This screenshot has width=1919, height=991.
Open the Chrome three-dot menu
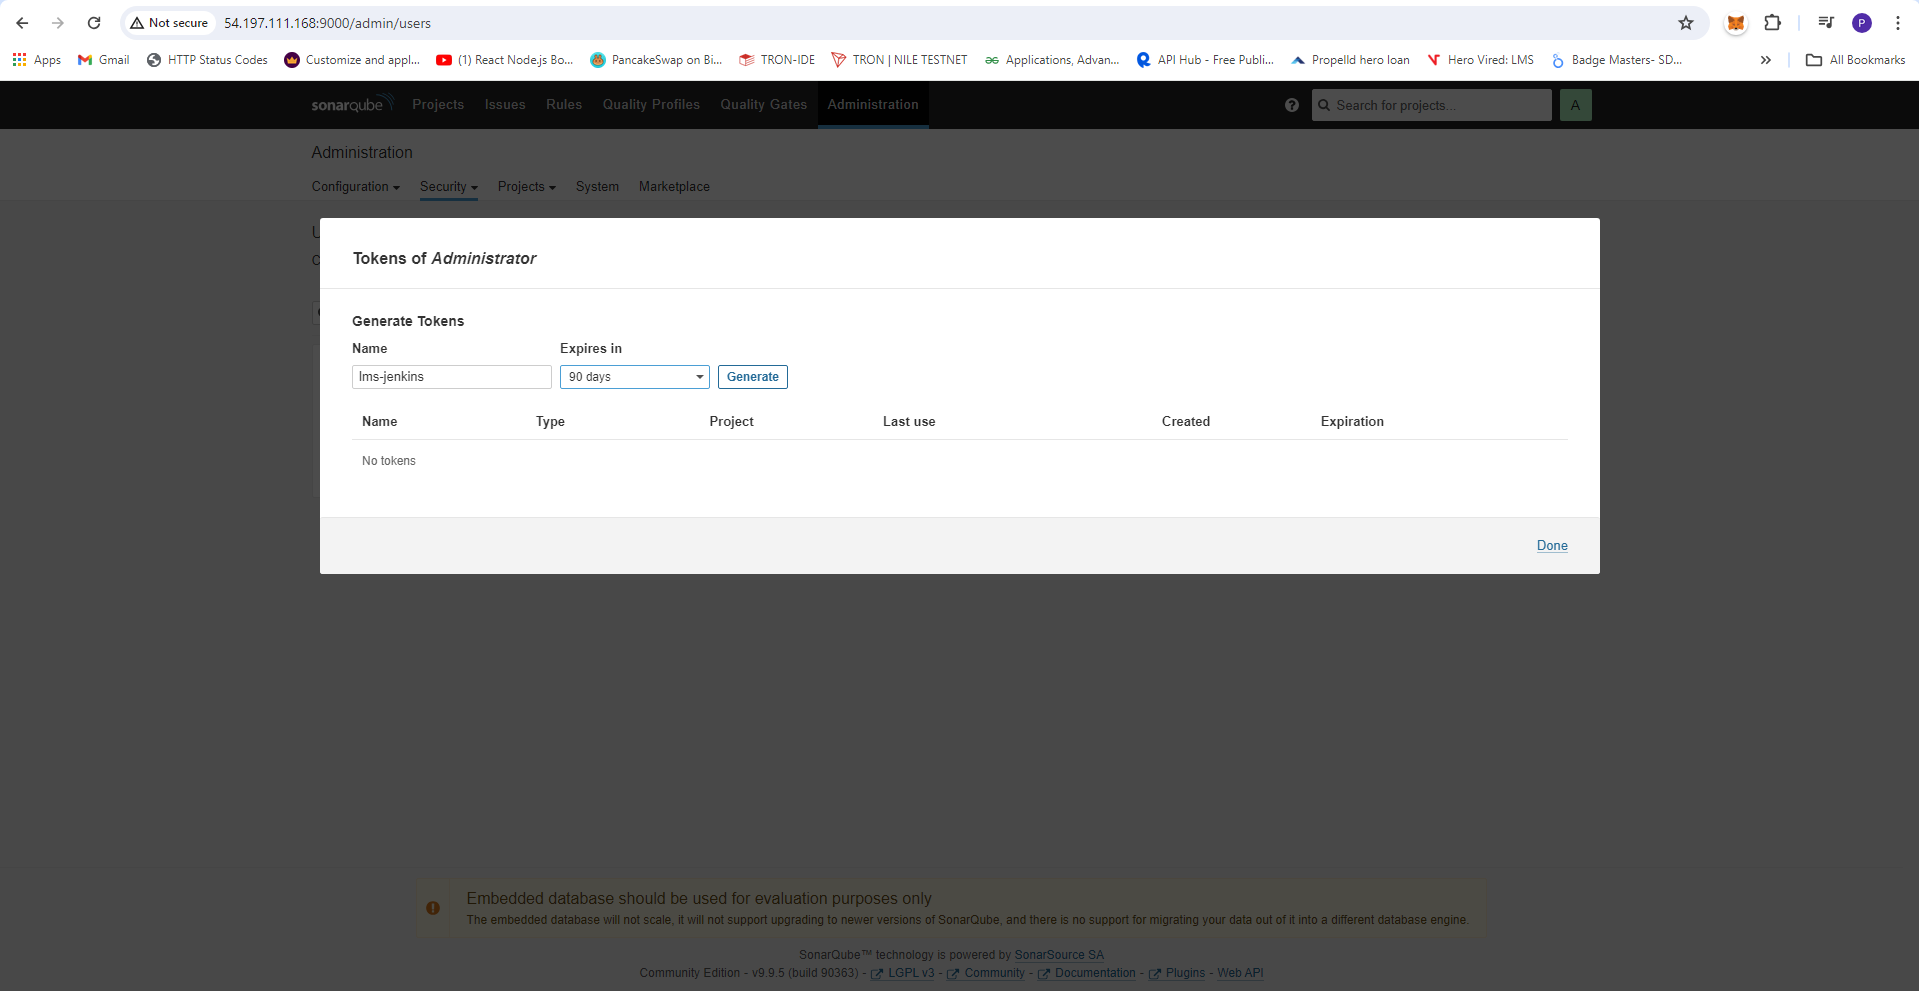[x=1898, y=23]
